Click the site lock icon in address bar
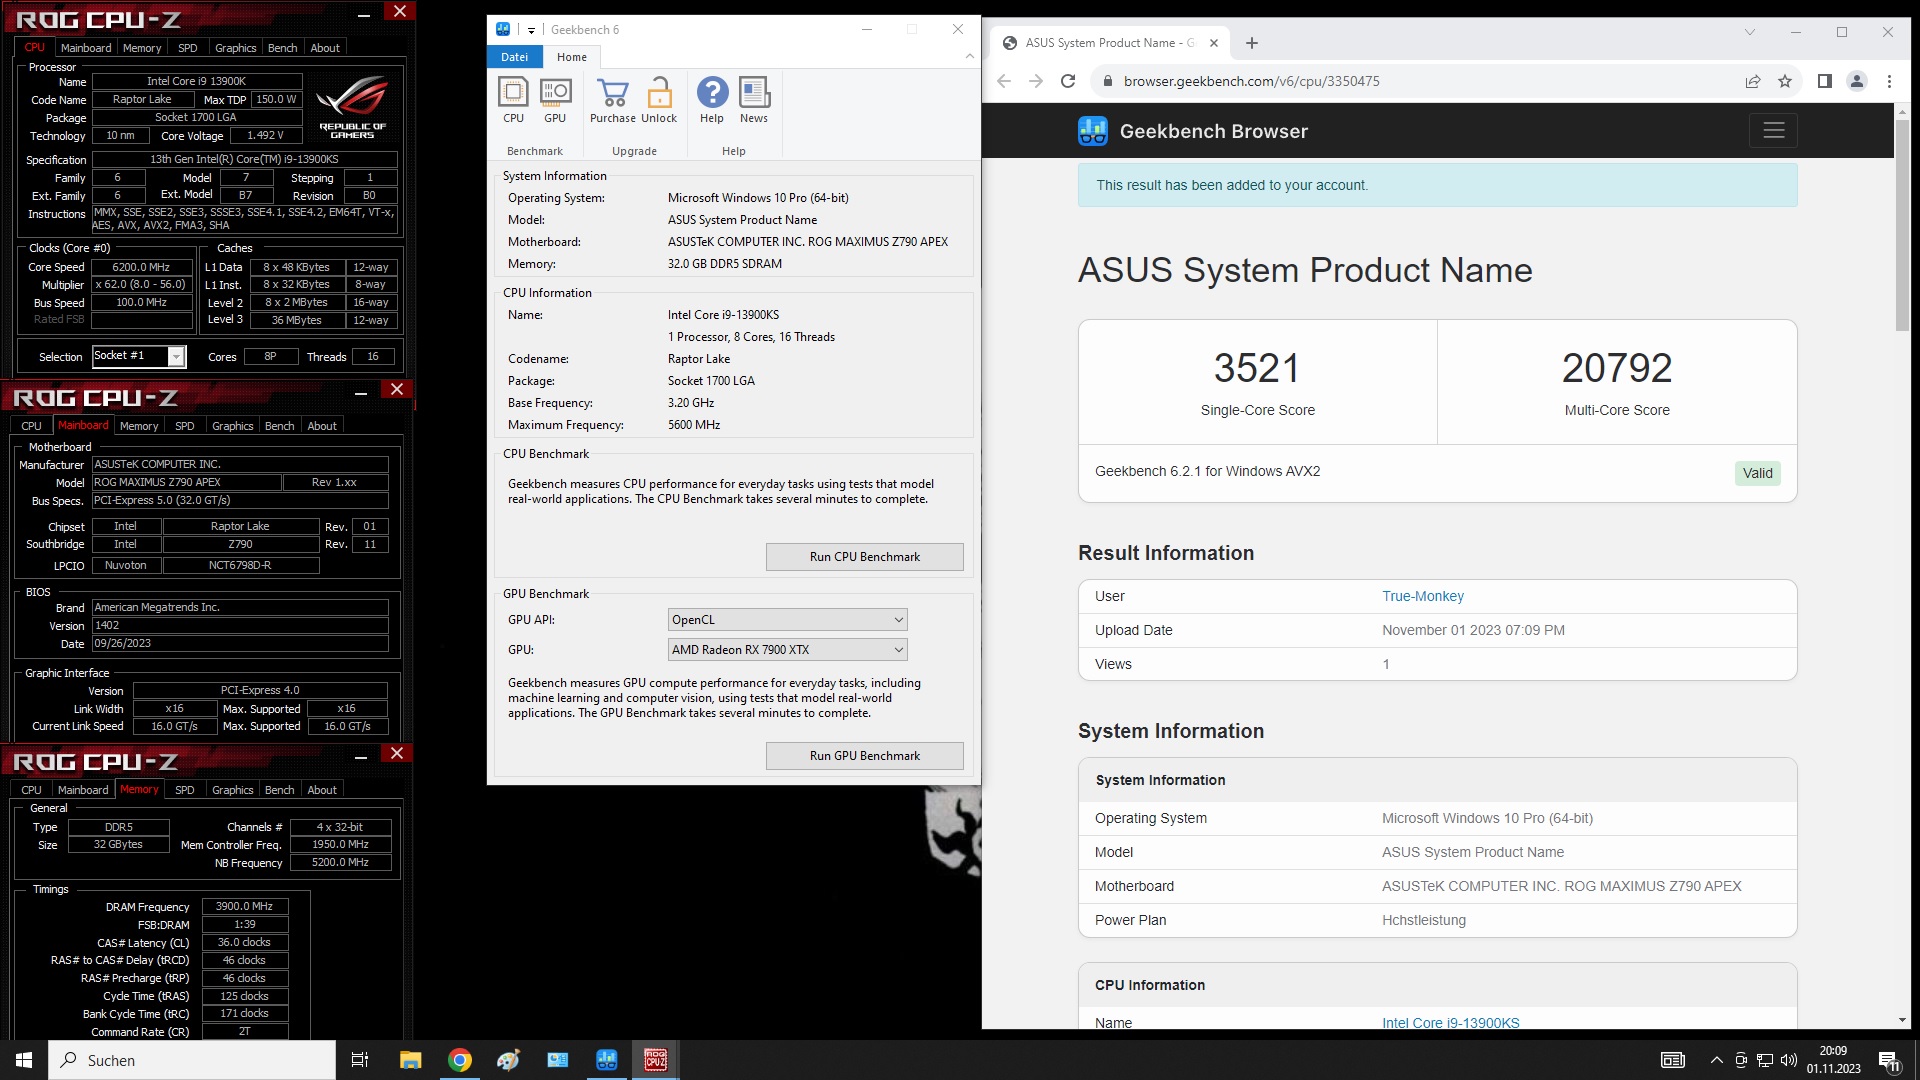This screenshot has height=1080, width=1920. coord(1107,81)
